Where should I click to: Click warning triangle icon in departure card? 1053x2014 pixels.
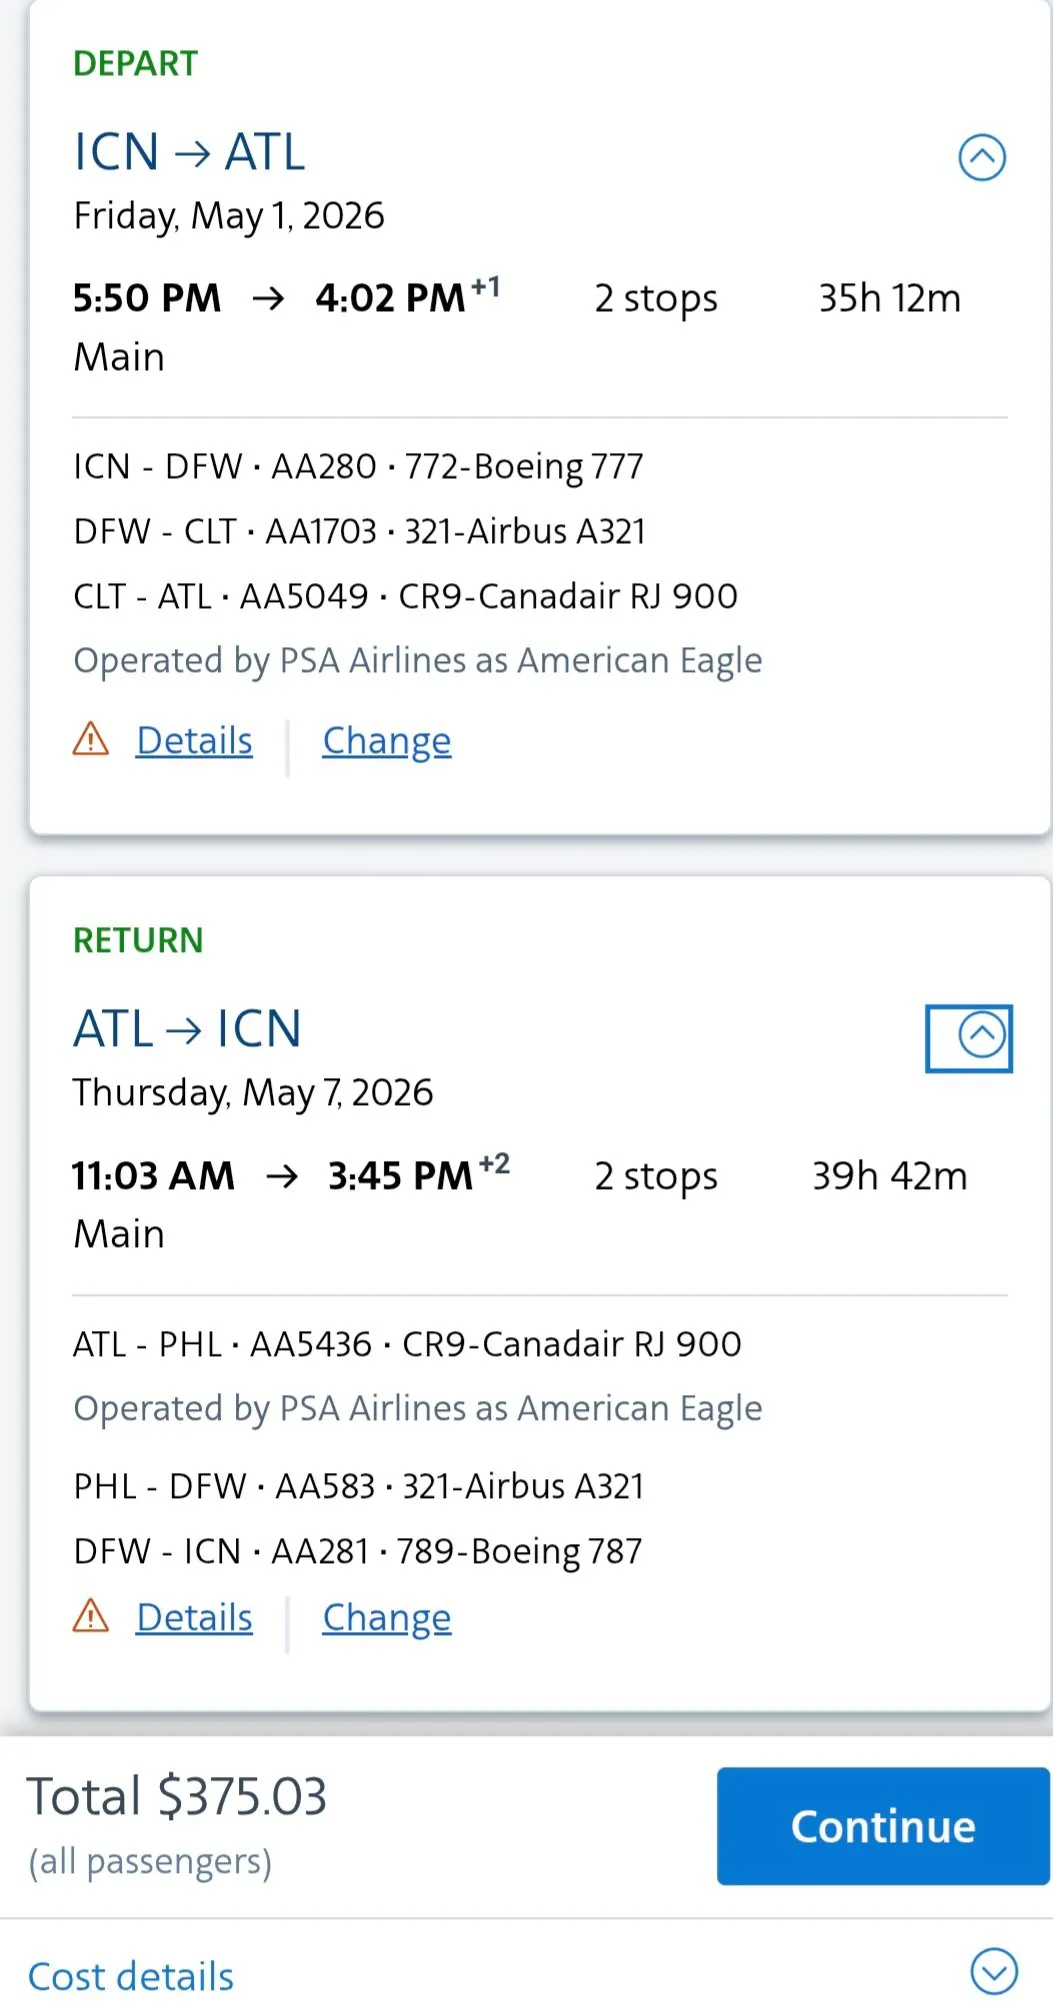(x=91, y=739)
